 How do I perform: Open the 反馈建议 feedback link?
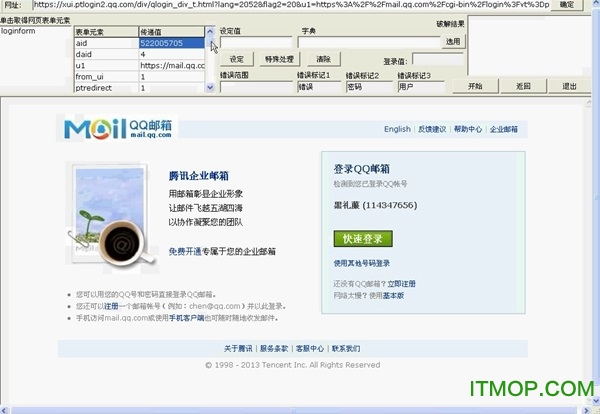[x=432, y=129]
